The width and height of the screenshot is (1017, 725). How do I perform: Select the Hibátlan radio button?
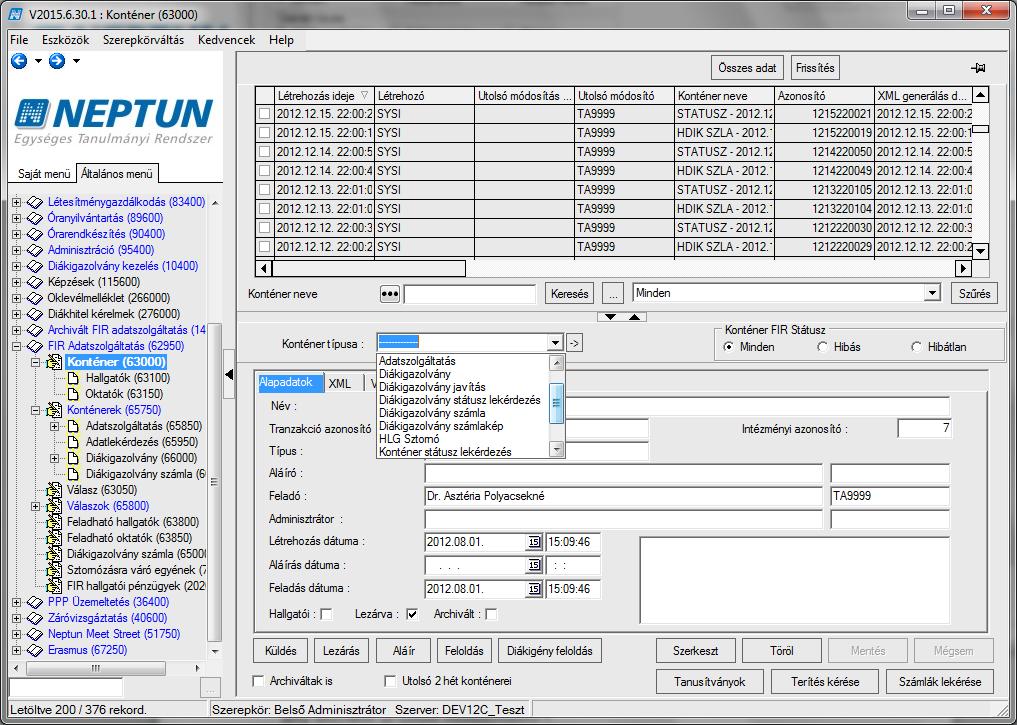tap(916, 347)
